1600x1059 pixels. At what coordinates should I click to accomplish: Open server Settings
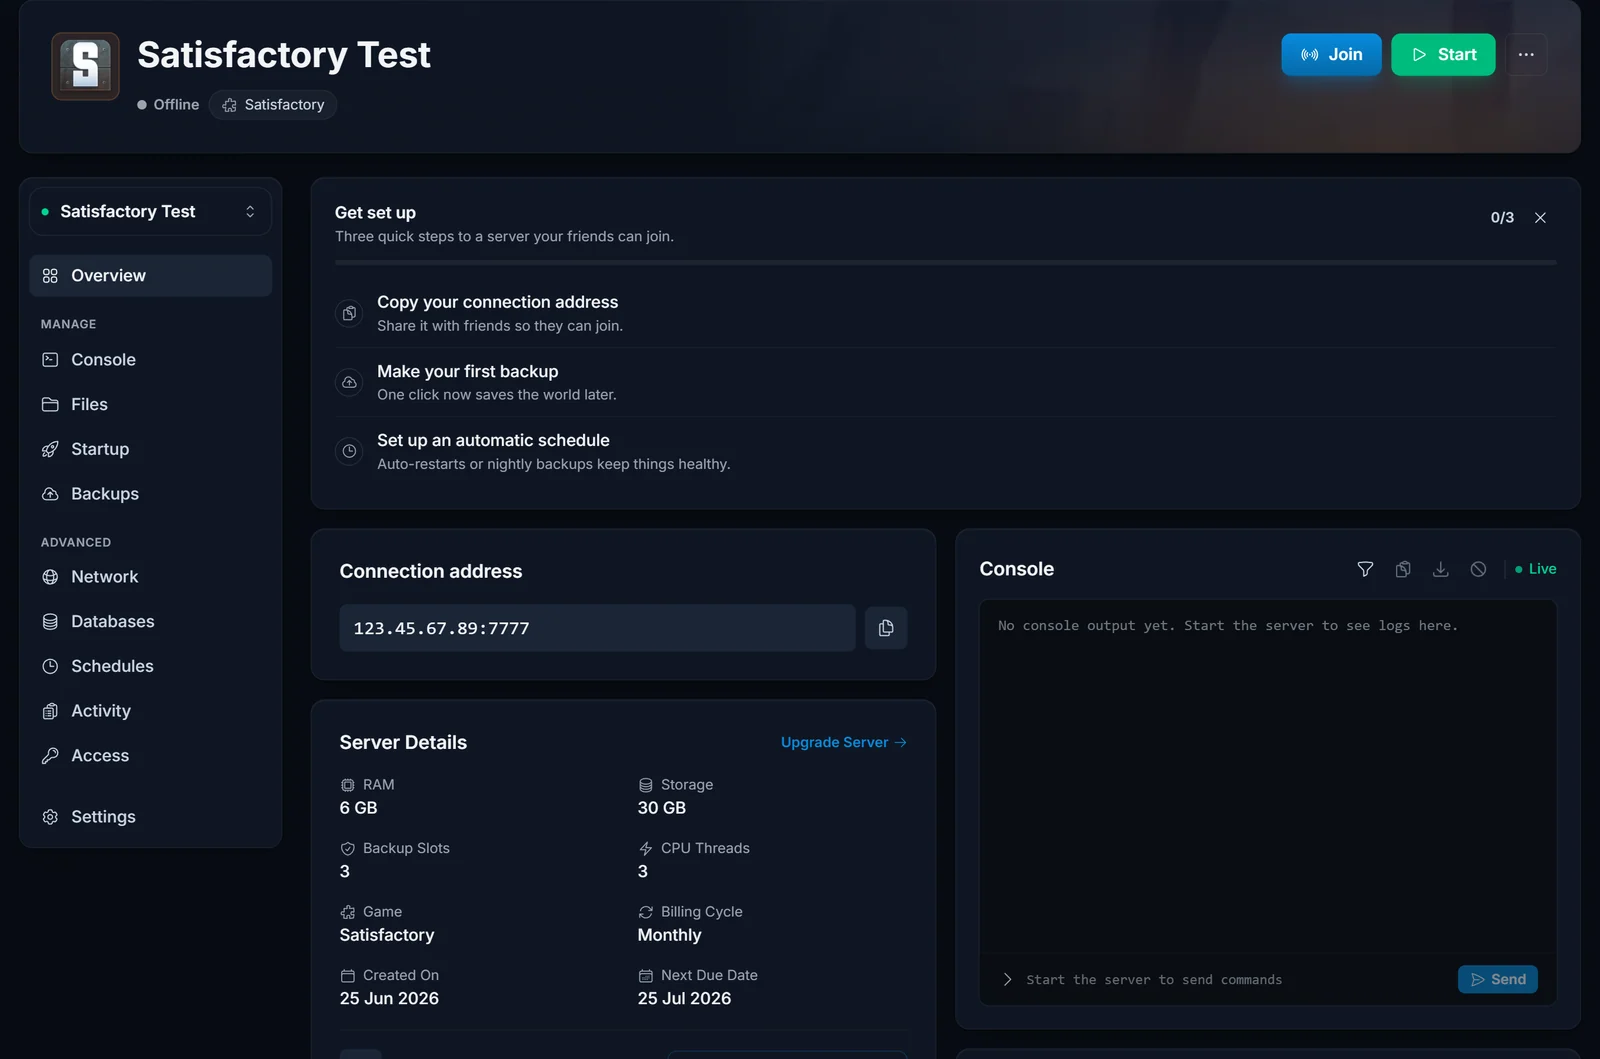pos(150,817)
